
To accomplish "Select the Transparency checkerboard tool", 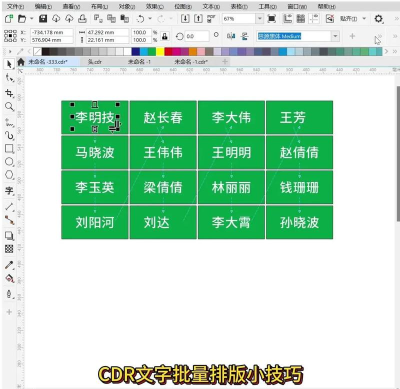I will [9, 249].
